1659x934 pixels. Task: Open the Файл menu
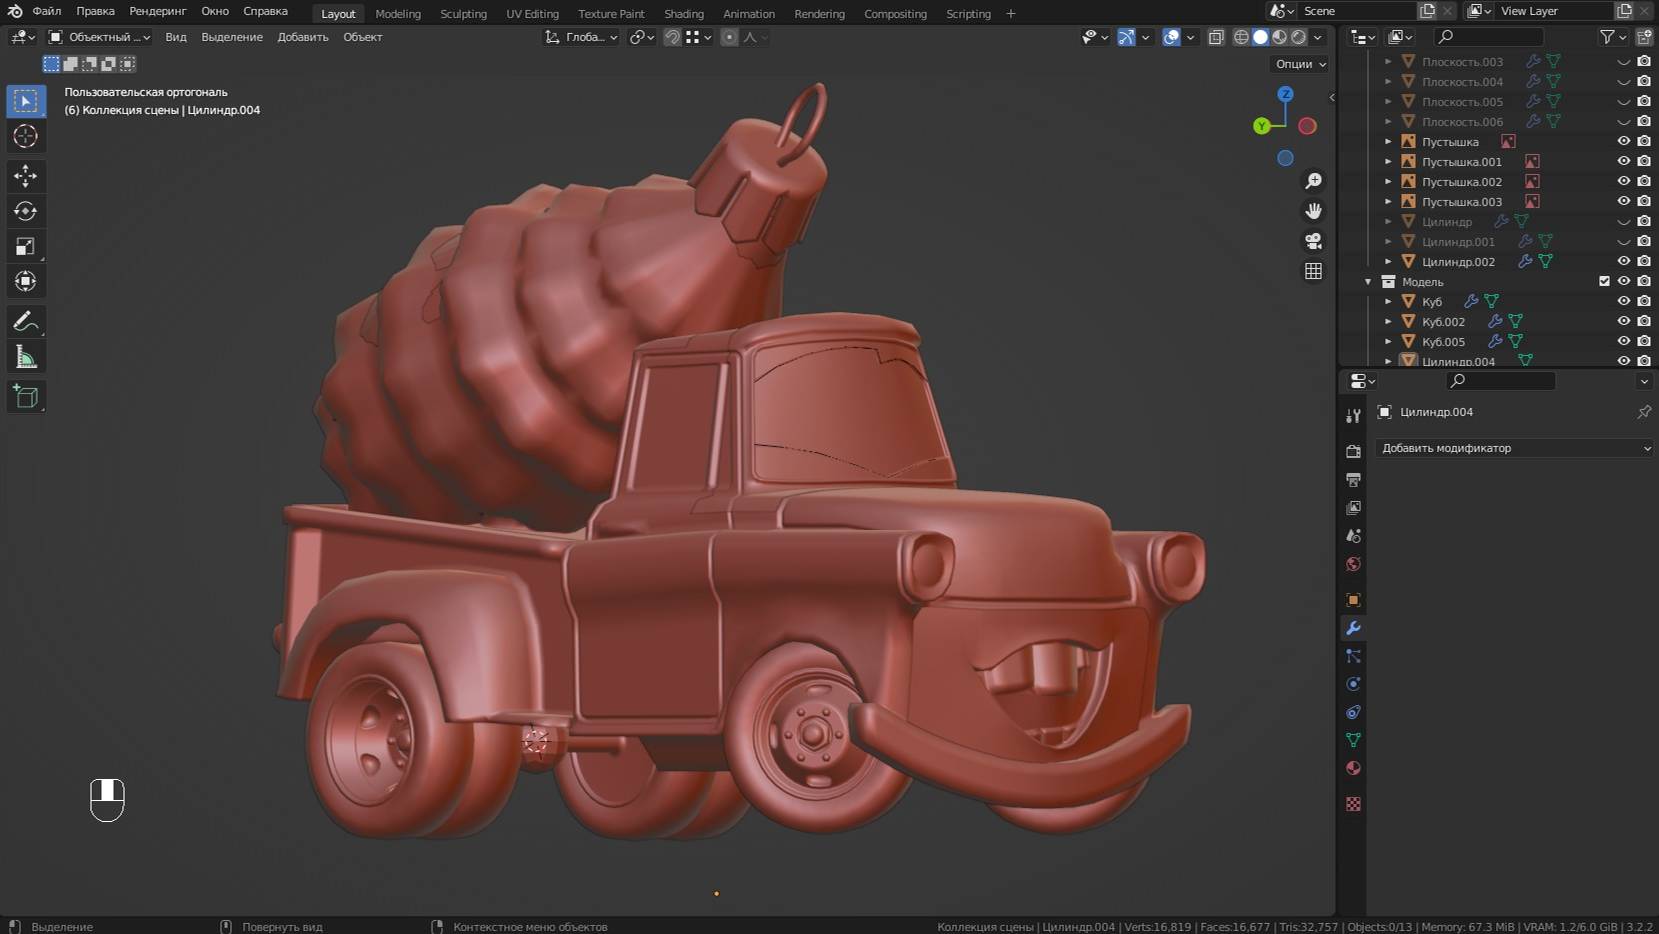point(46,11)
